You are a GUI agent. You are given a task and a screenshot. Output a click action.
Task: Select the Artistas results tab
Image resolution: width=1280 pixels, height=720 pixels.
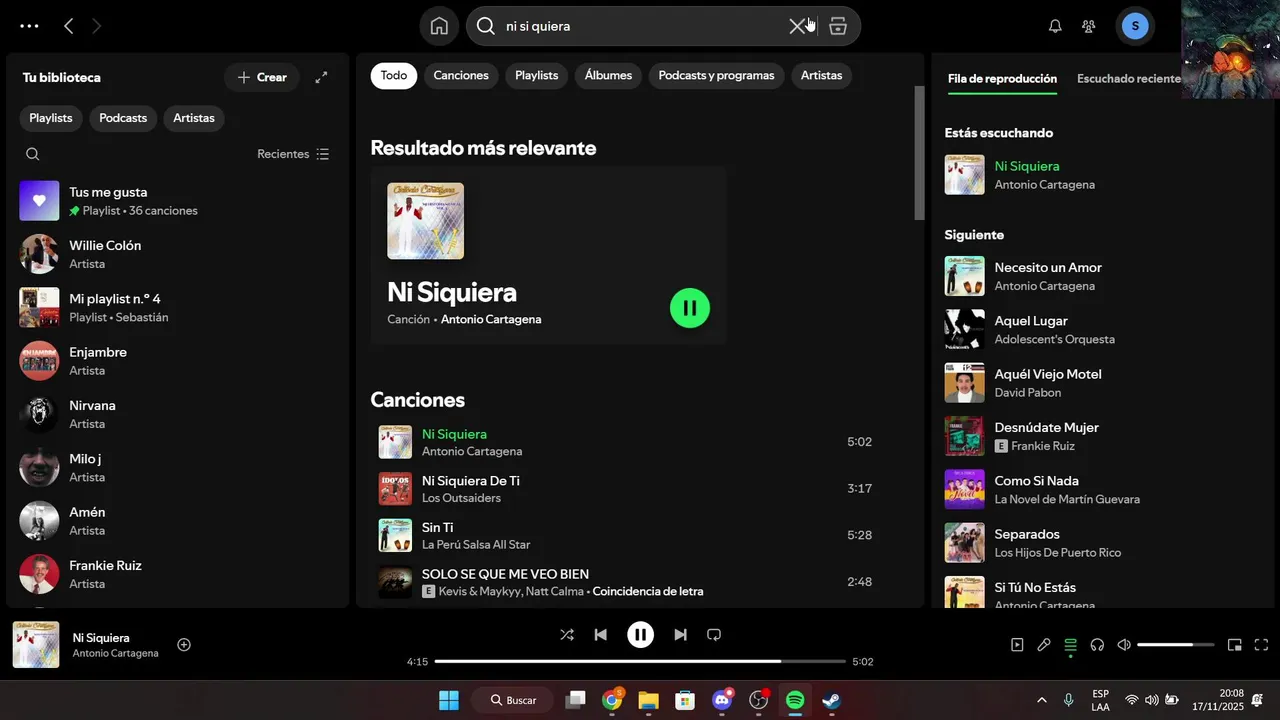click(x=822, y=76)
